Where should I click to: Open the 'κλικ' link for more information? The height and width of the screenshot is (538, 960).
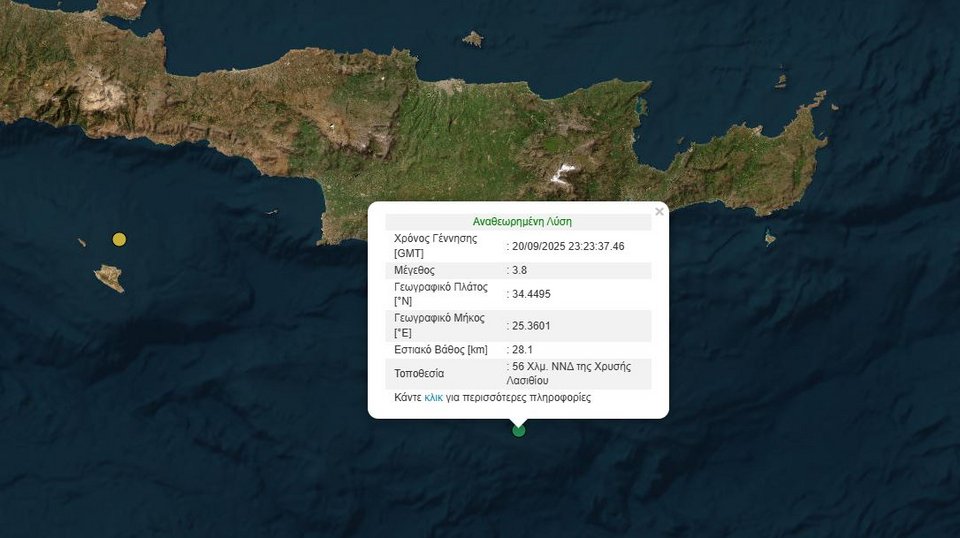[x=433, y=397]
